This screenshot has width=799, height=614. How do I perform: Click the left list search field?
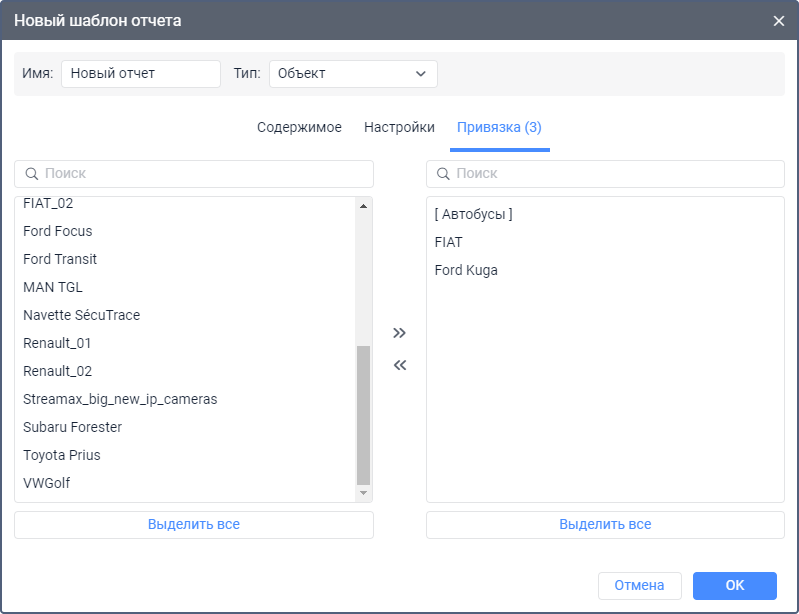tap(194, 173)
